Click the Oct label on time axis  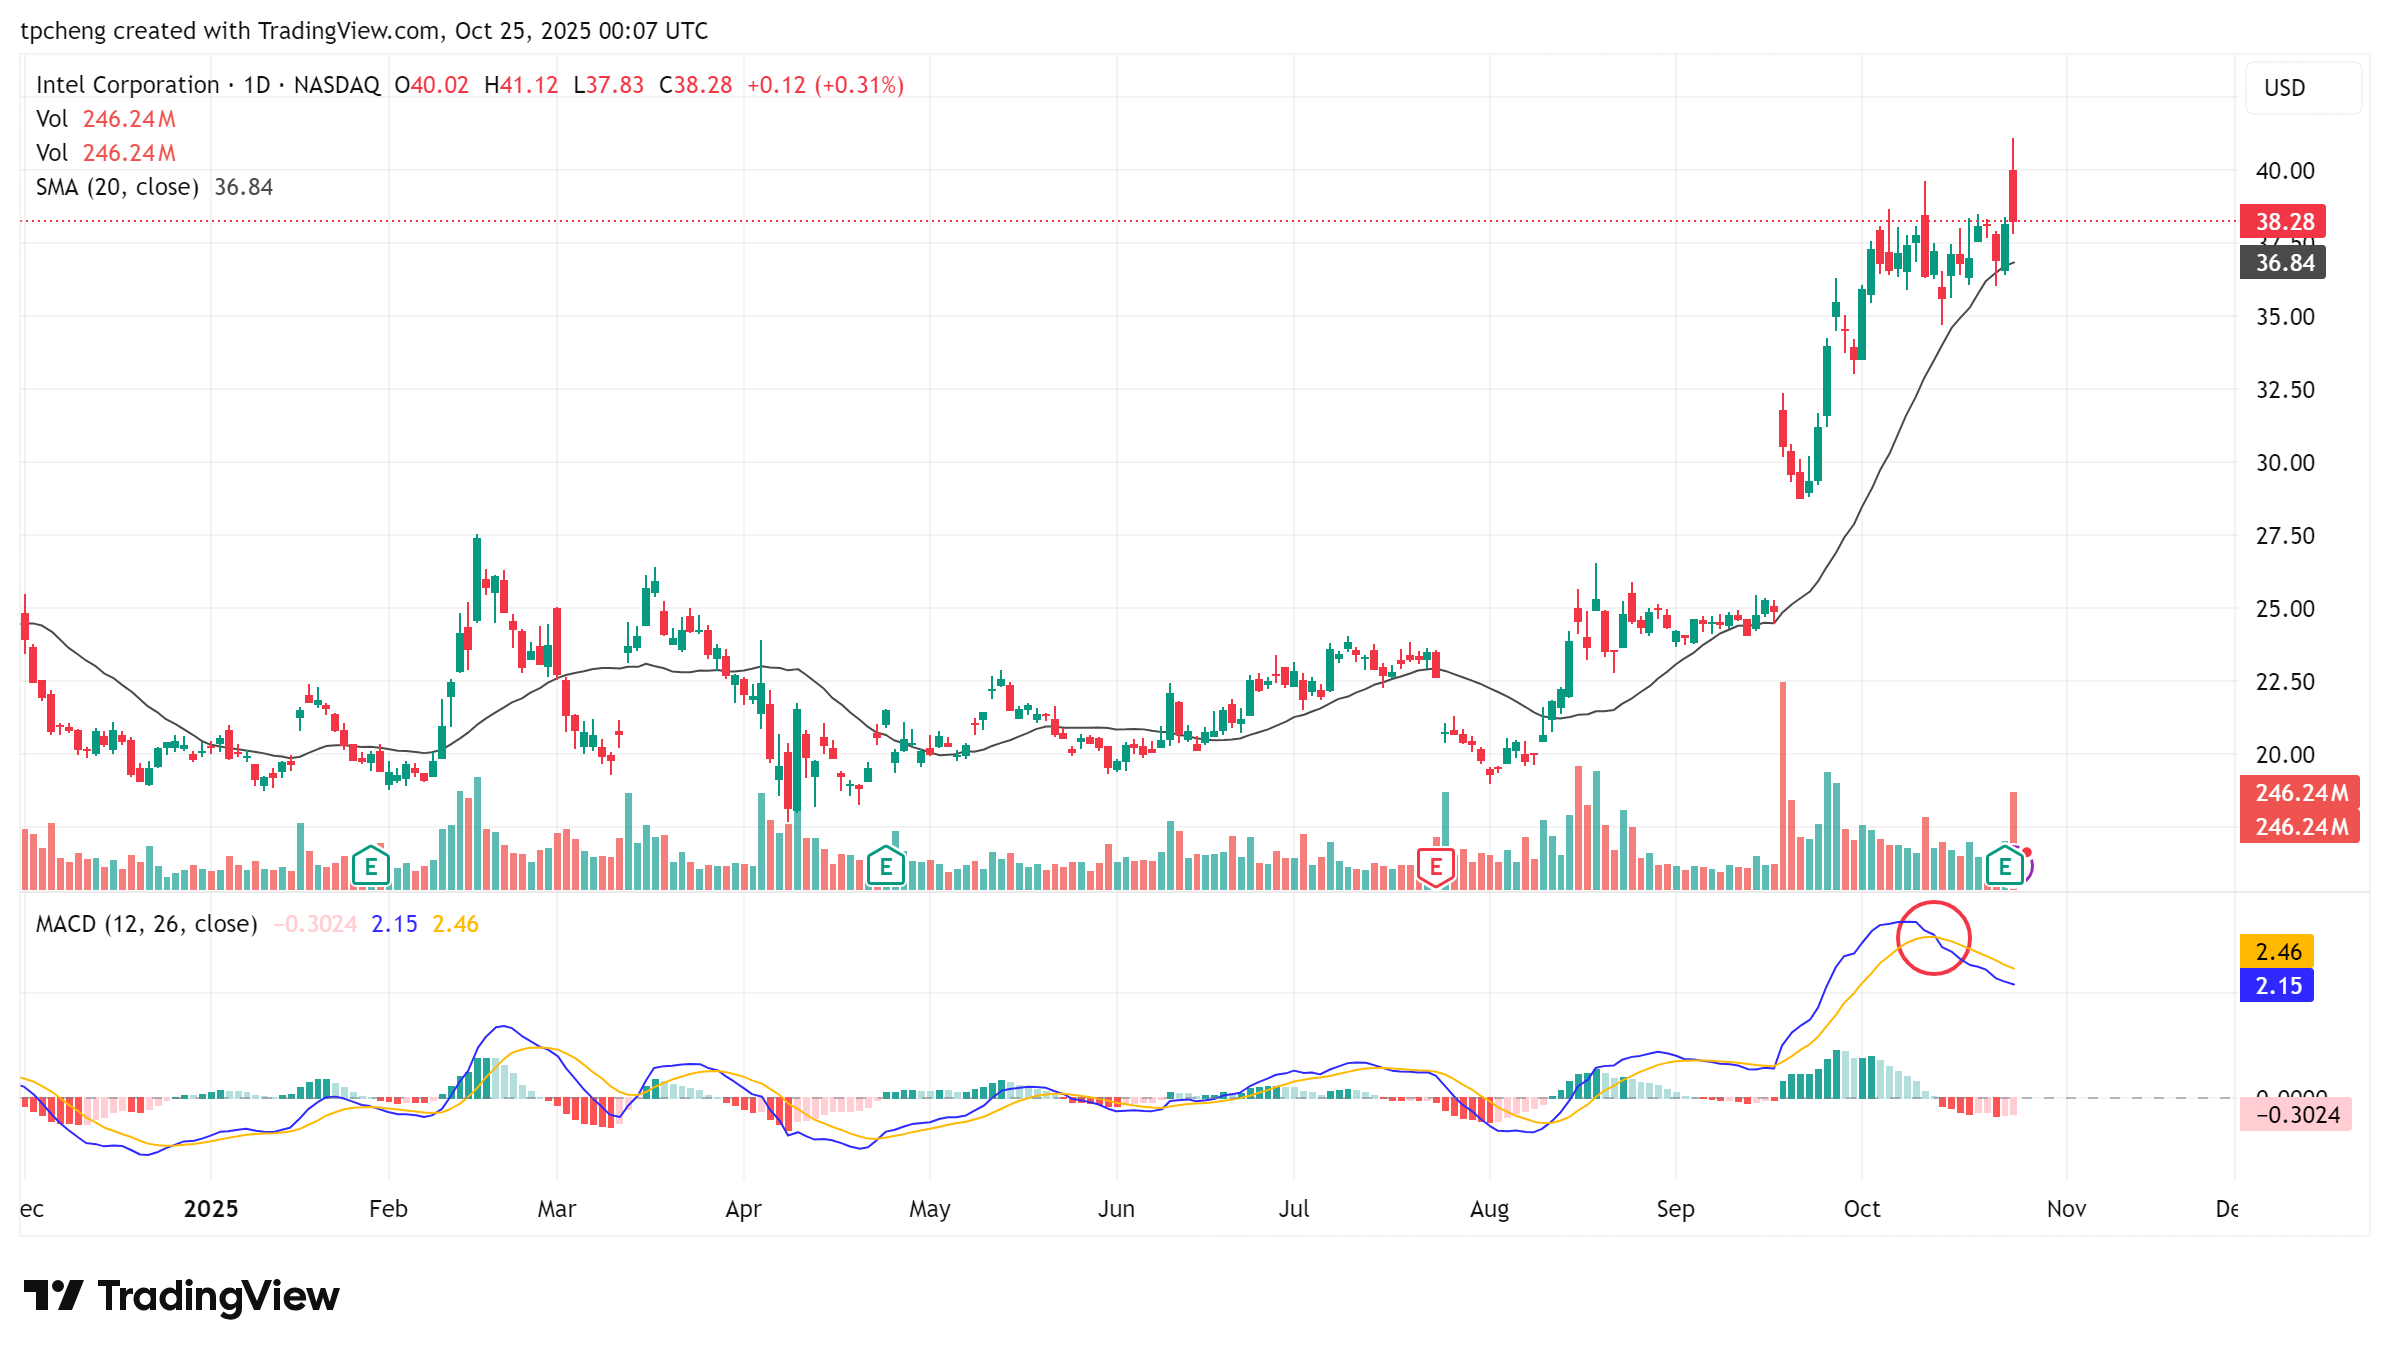(1861, 1209)
